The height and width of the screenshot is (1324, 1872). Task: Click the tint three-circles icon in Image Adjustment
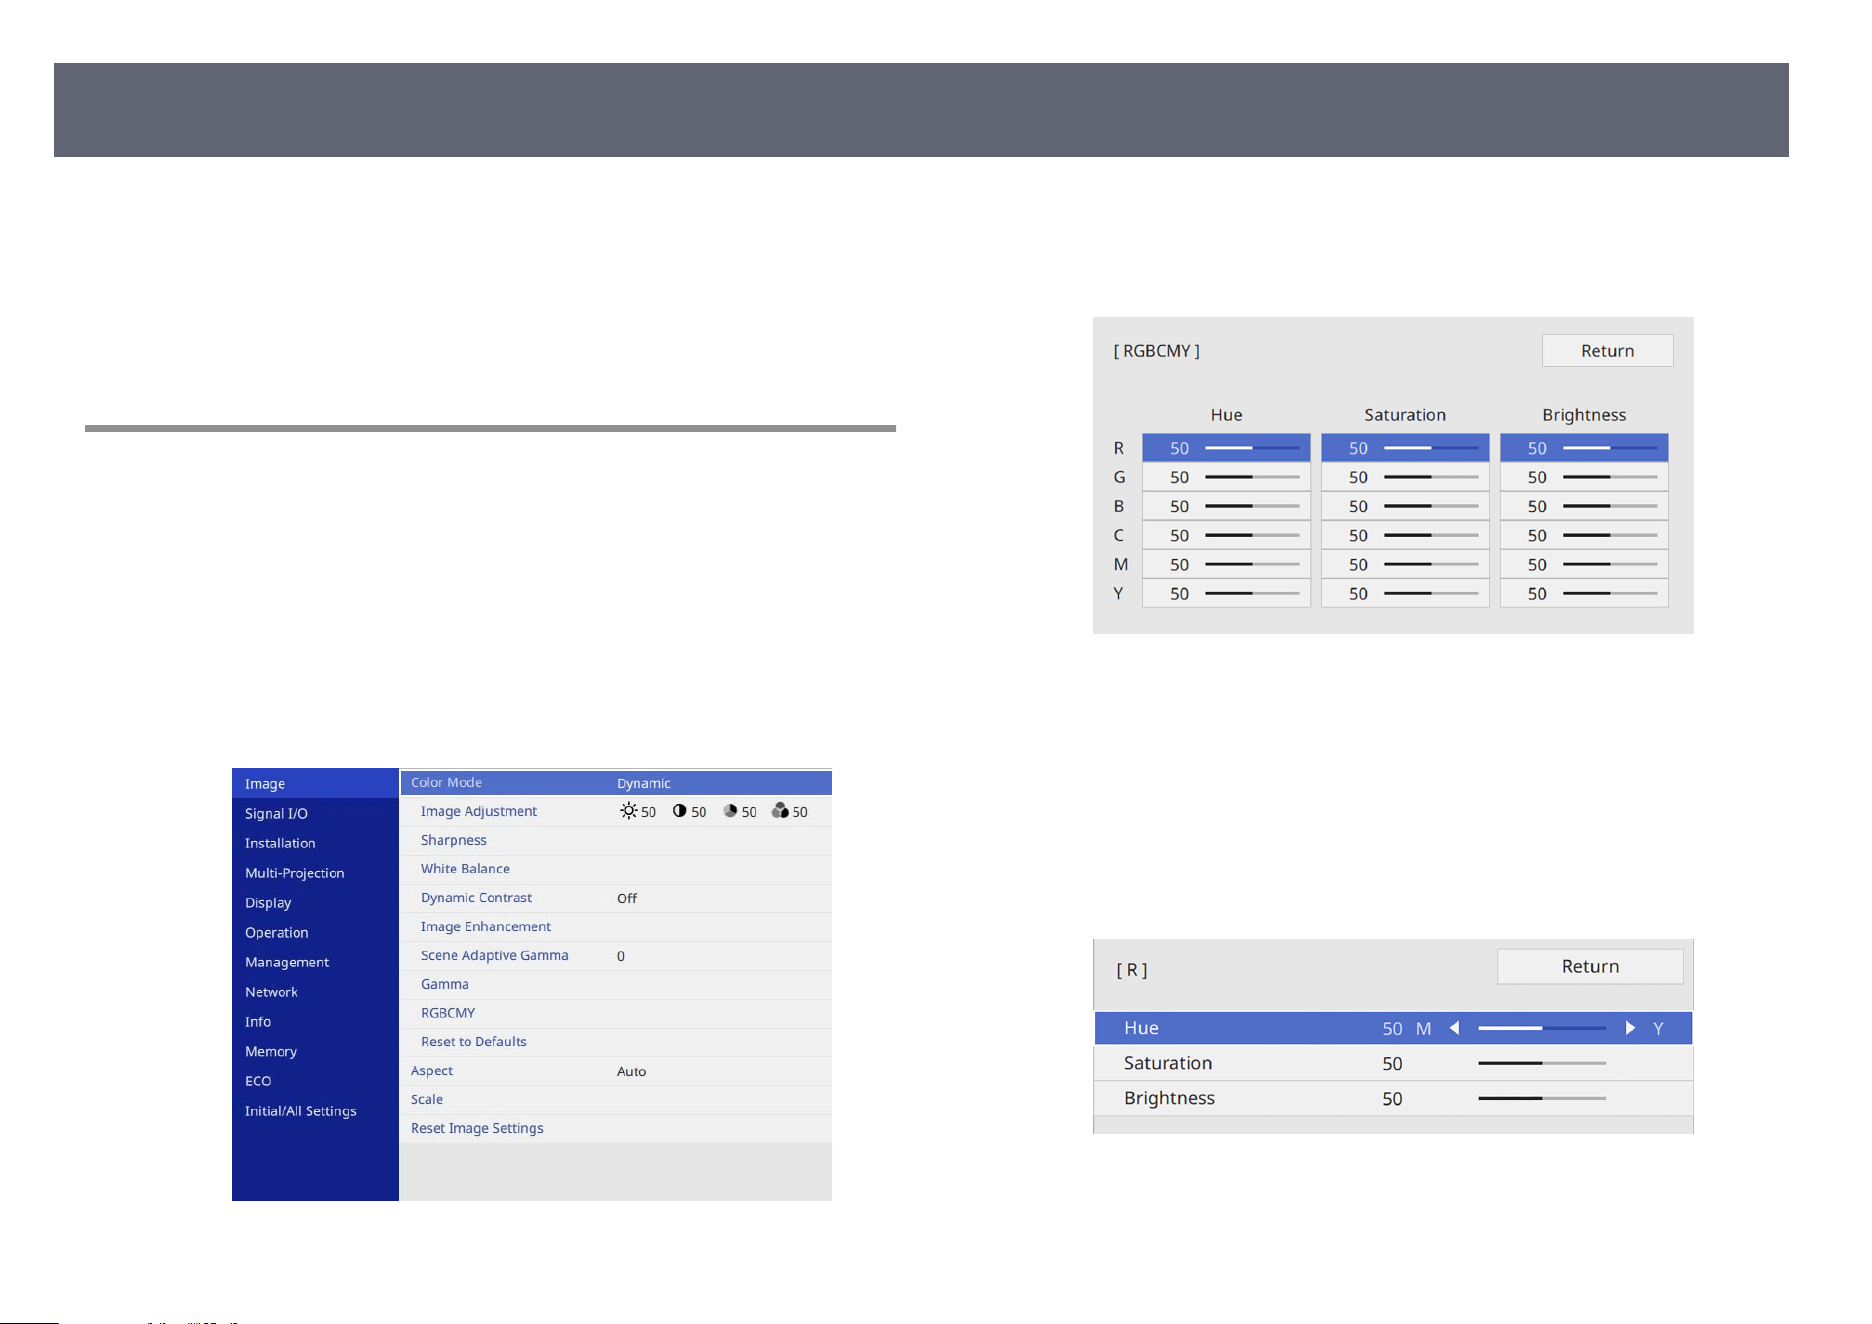click(x=780, y=811)
